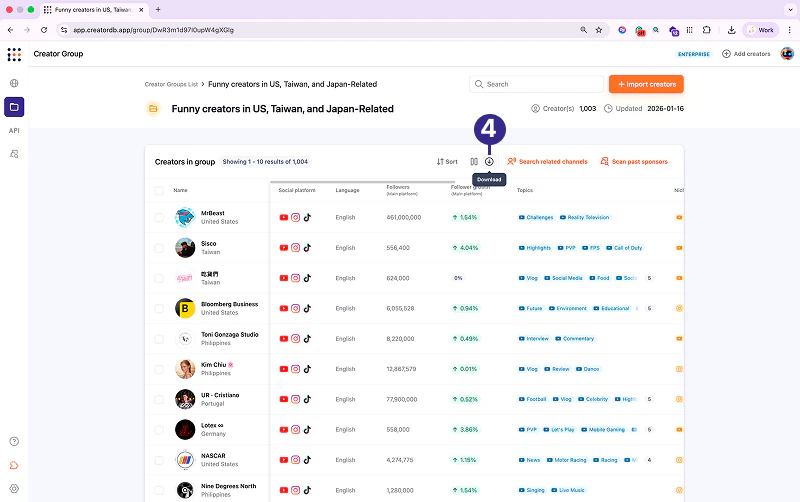Toggle the select-all checkbox in the header
This screenshot has width=800, height=502.
tap(159, 191)
